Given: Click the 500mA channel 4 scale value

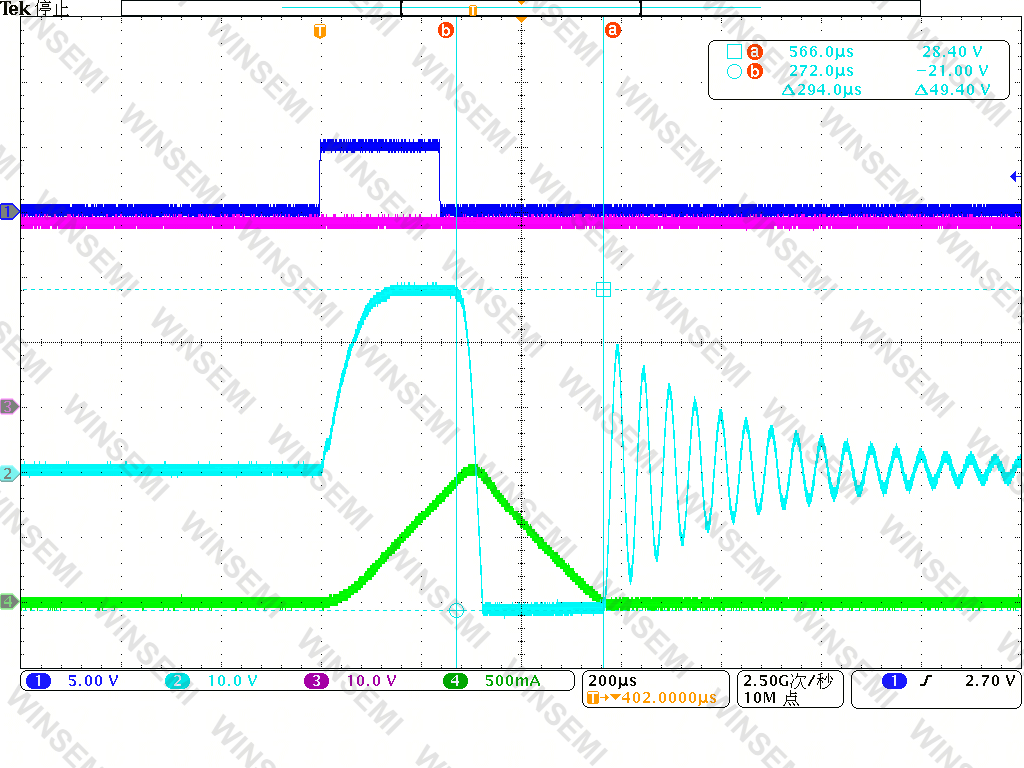Looking at the screenshot, I should tap(513, 681).
